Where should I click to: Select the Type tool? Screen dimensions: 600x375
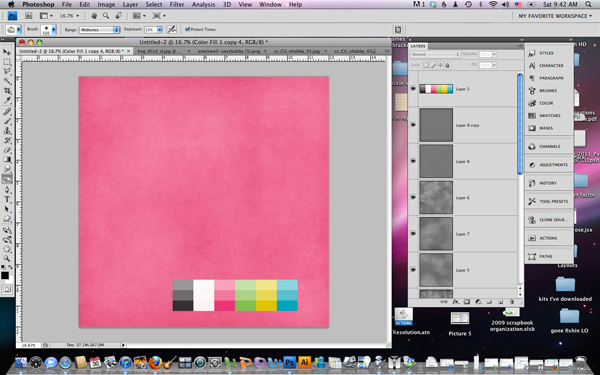pos(7,199)
